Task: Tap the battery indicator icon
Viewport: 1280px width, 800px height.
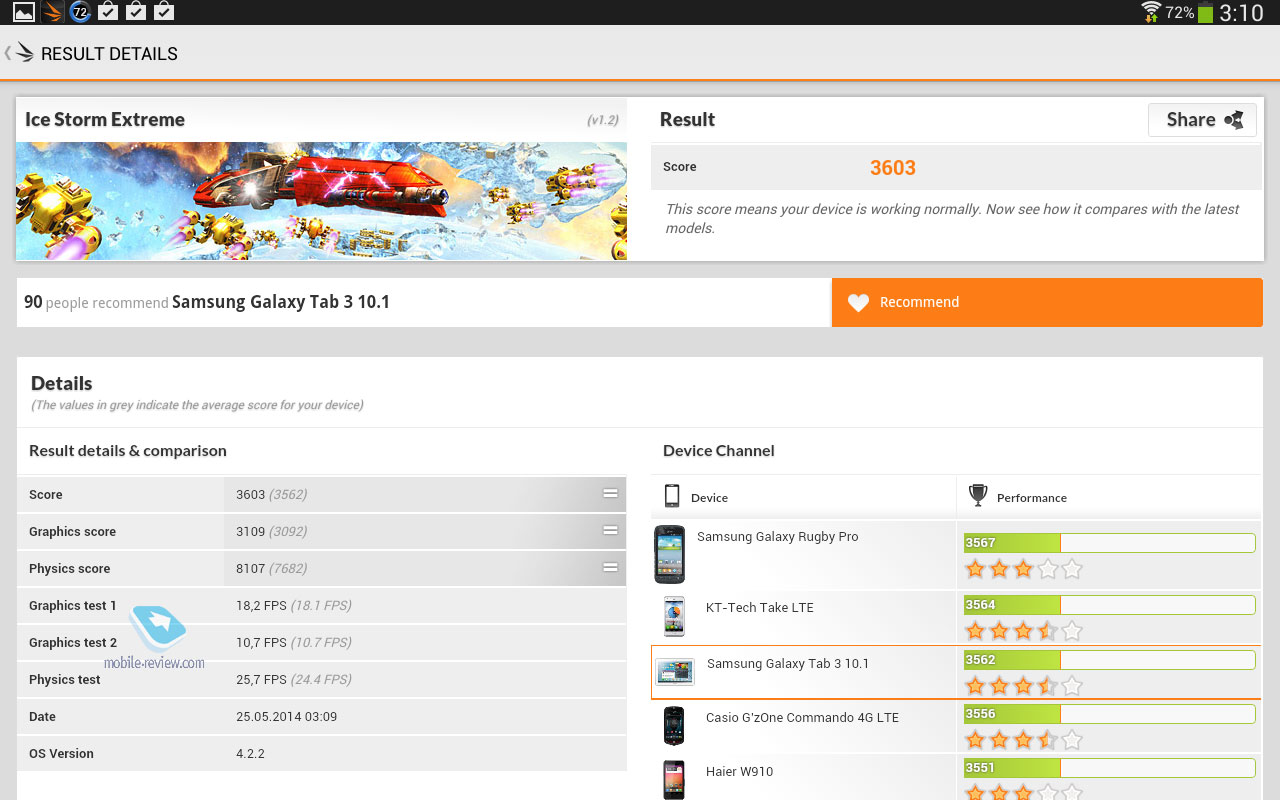Action: (x=1205, y=13)
